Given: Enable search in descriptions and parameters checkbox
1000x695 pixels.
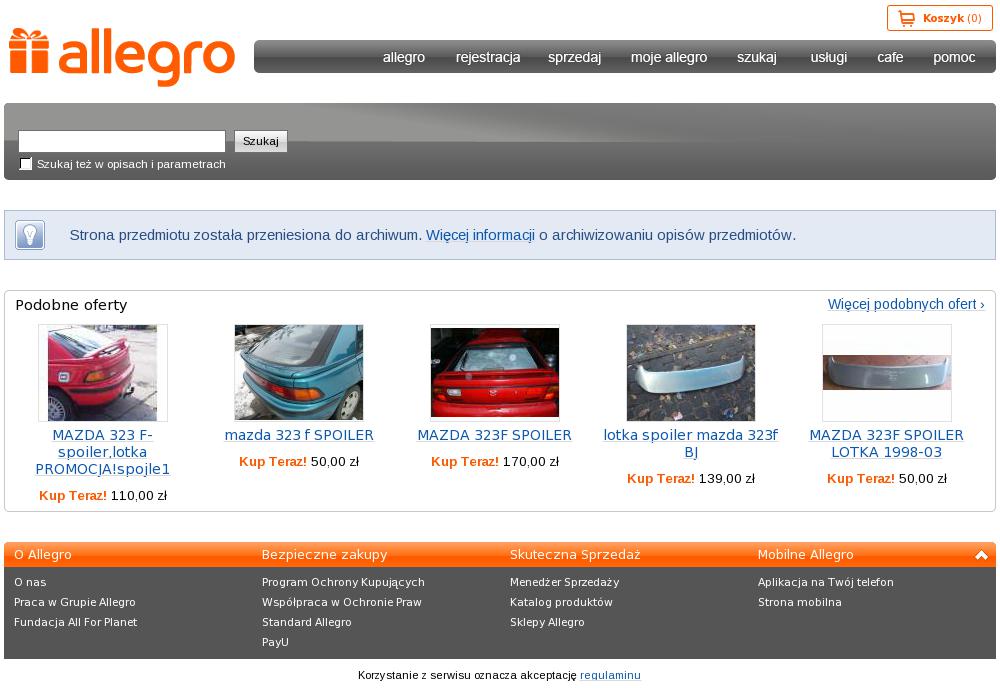Looking at the screenshot, I should (26, 164).
